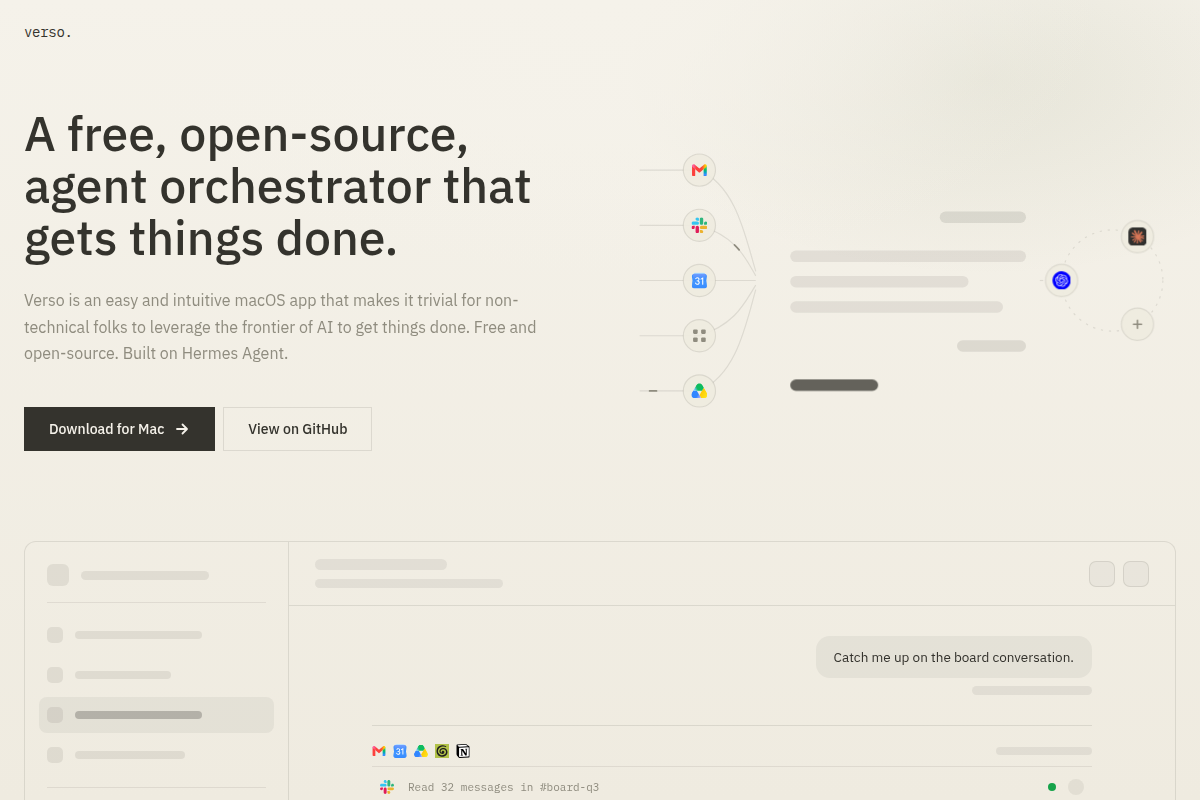The height and width of the screenshot is (800, 1200).
Task: Select the circled Slack node in hero diagram
Action: point(699,225)
